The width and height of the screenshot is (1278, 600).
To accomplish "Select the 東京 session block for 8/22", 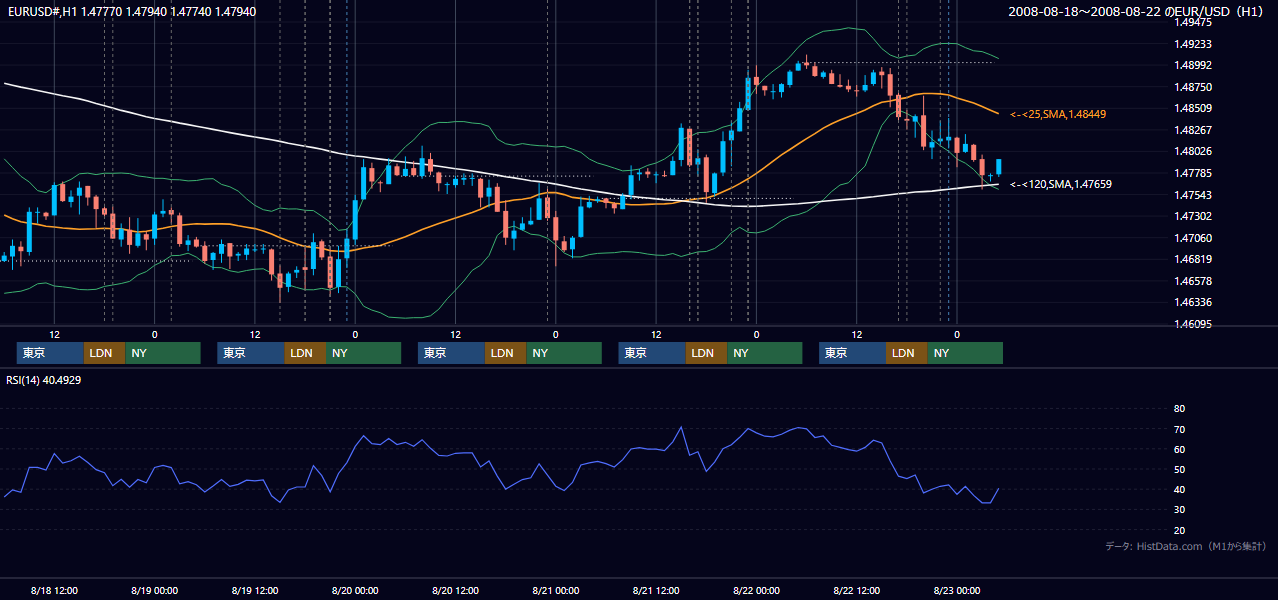I will click(x=852, y=353).
